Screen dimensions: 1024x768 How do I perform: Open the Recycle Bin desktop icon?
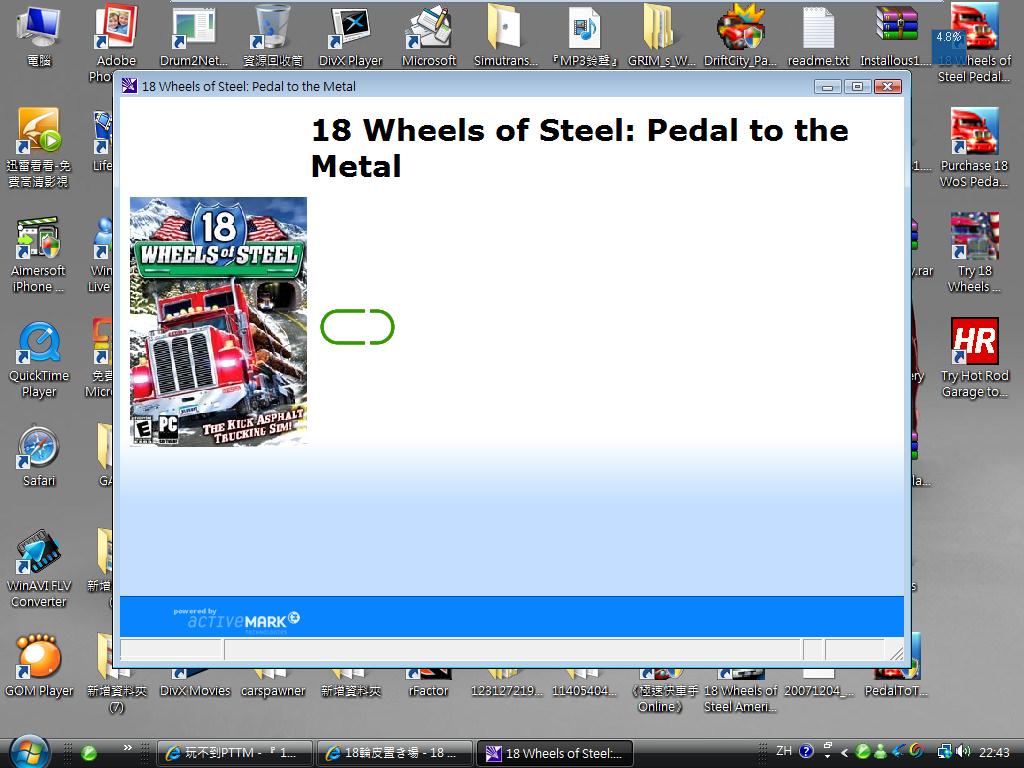point(272,30)
